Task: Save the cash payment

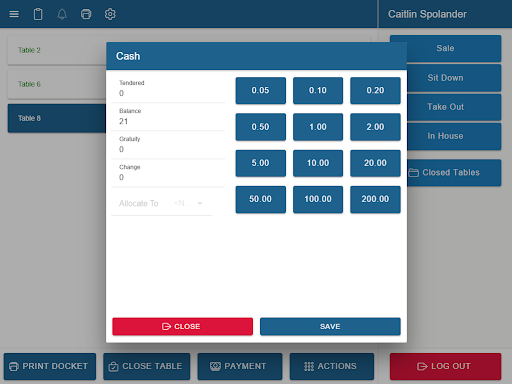Action: pos(330,326)
